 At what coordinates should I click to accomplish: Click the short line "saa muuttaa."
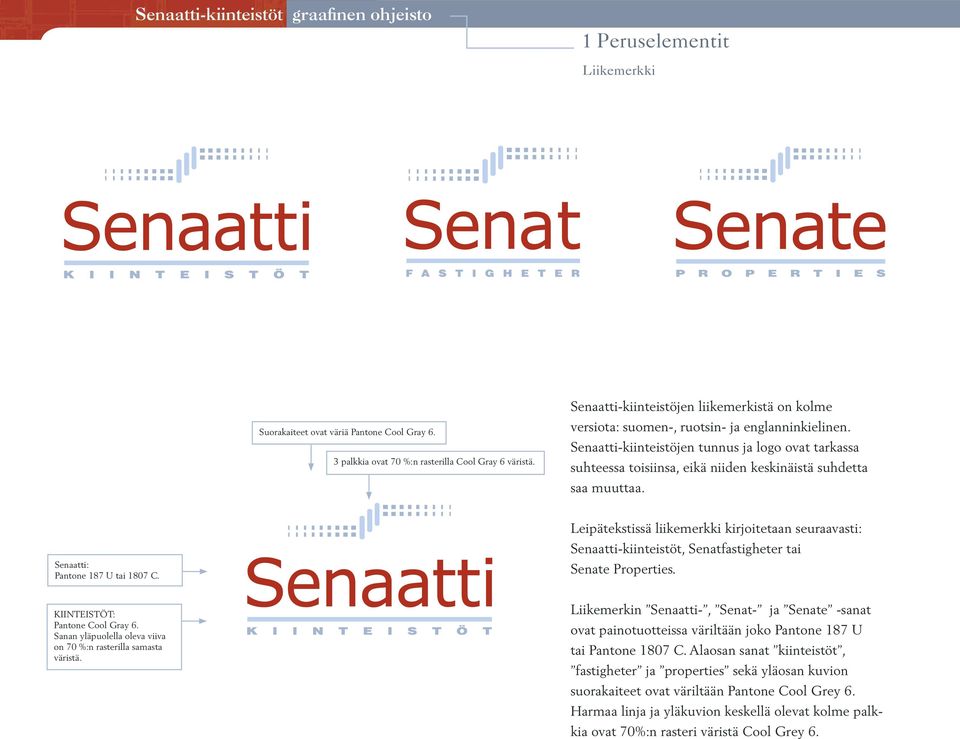pos(607,488)
